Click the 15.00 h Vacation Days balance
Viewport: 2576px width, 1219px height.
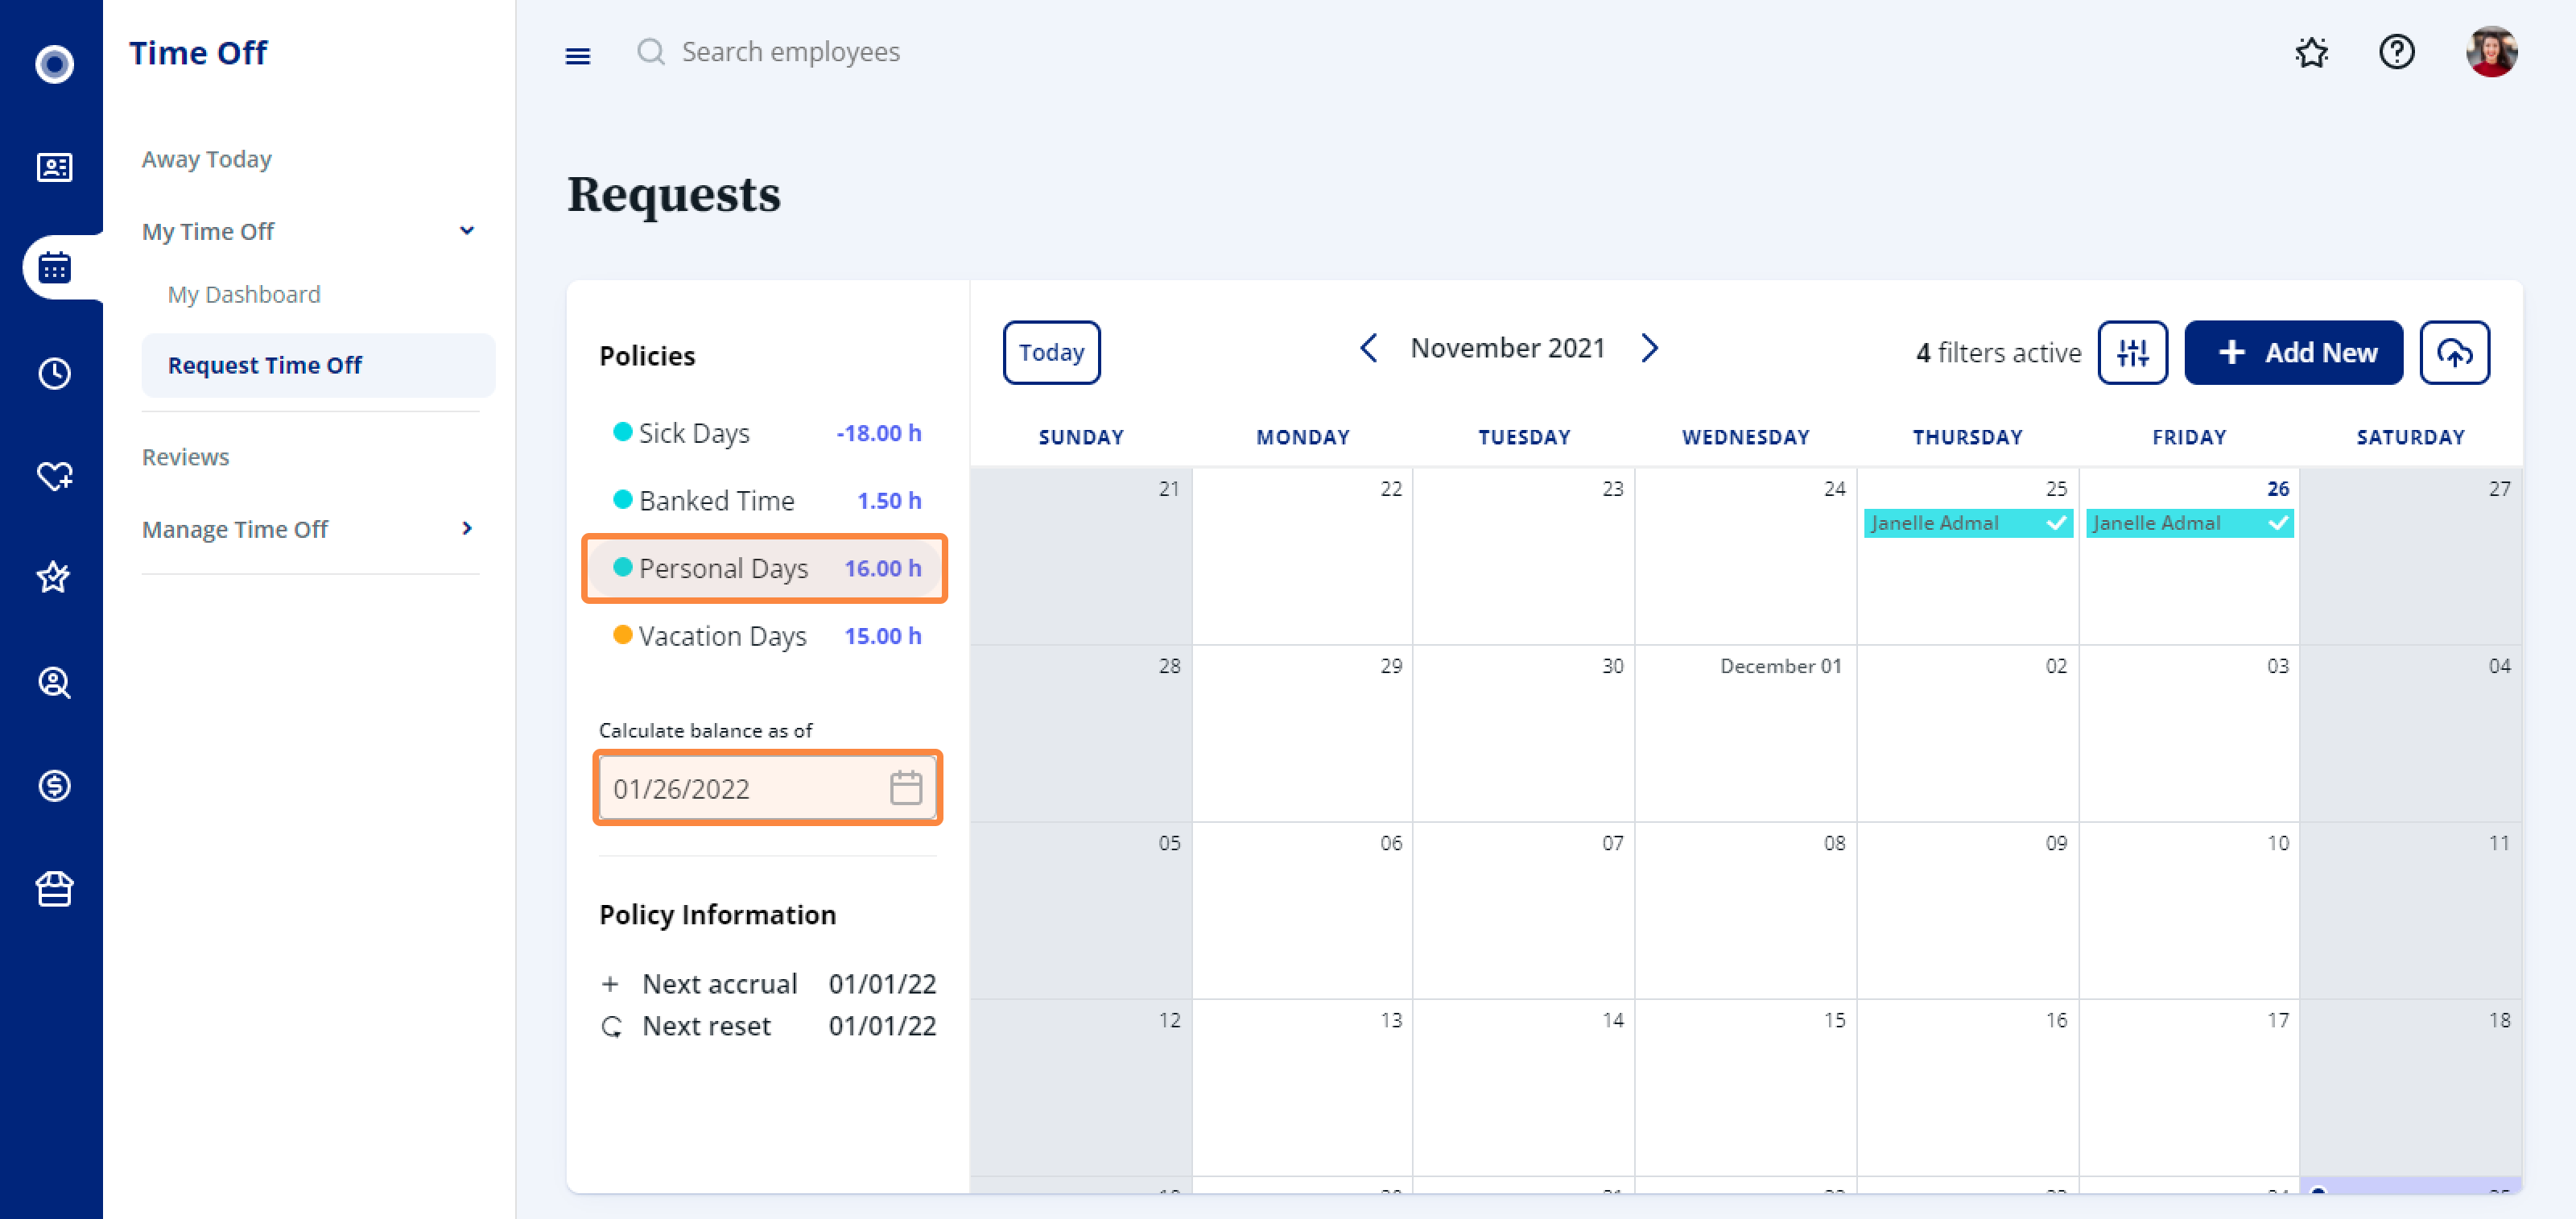tap(883, 636)
